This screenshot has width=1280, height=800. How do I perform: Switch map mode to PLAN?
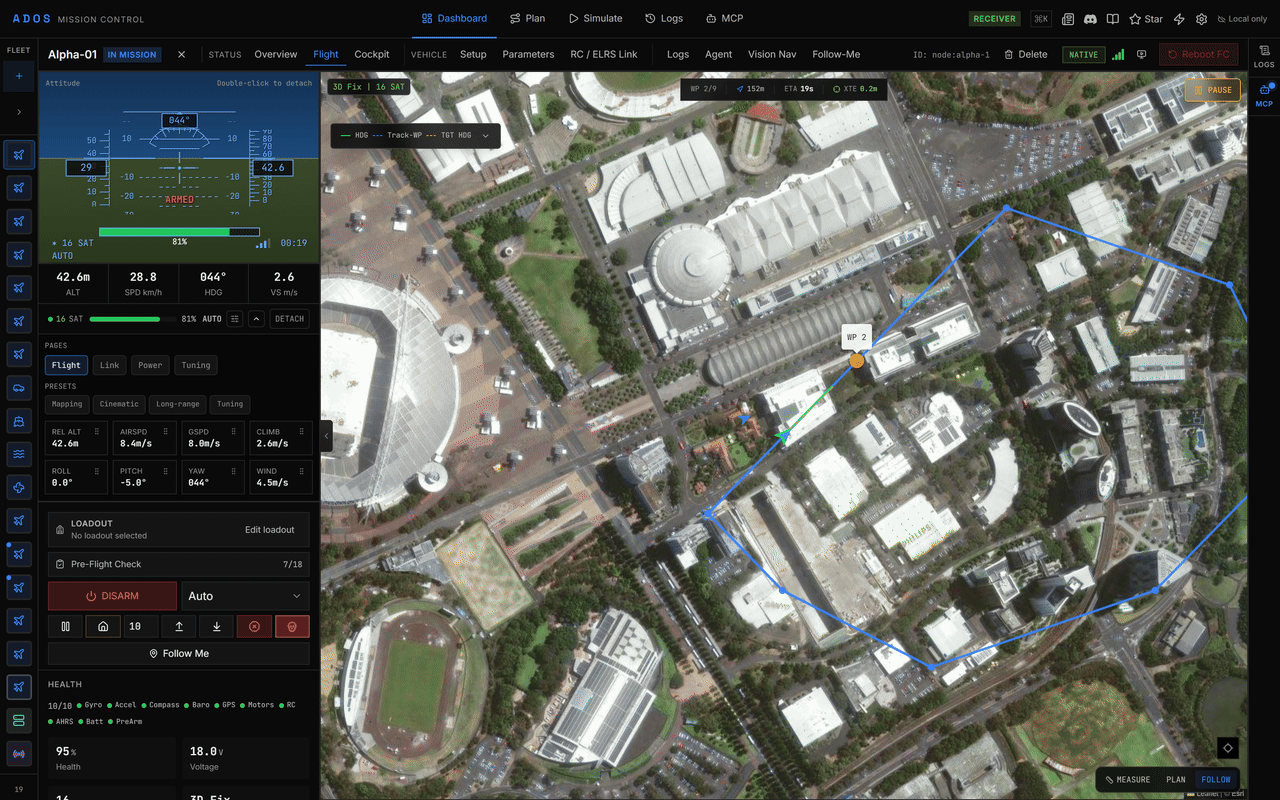pyautogui.click(x=1176, y=780)
